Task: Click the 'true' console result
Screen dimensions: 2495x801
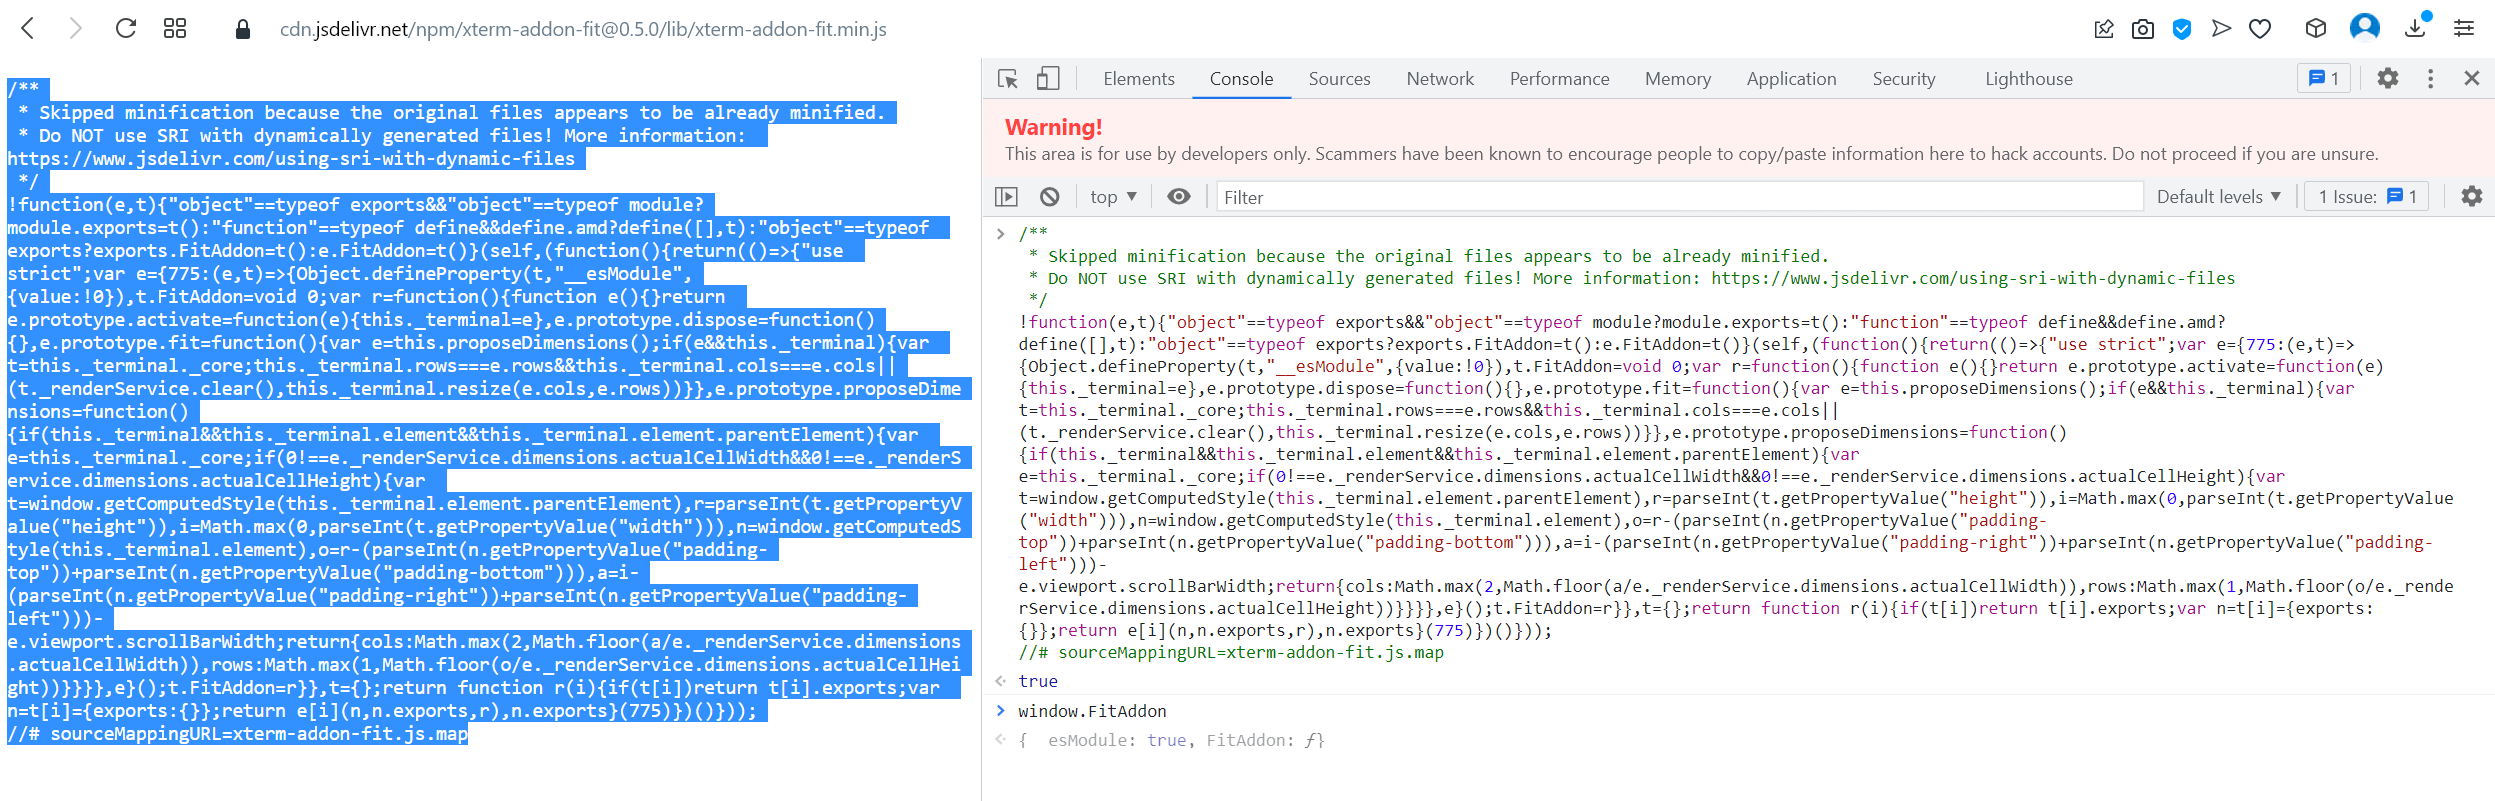Action: point(1038,681)
